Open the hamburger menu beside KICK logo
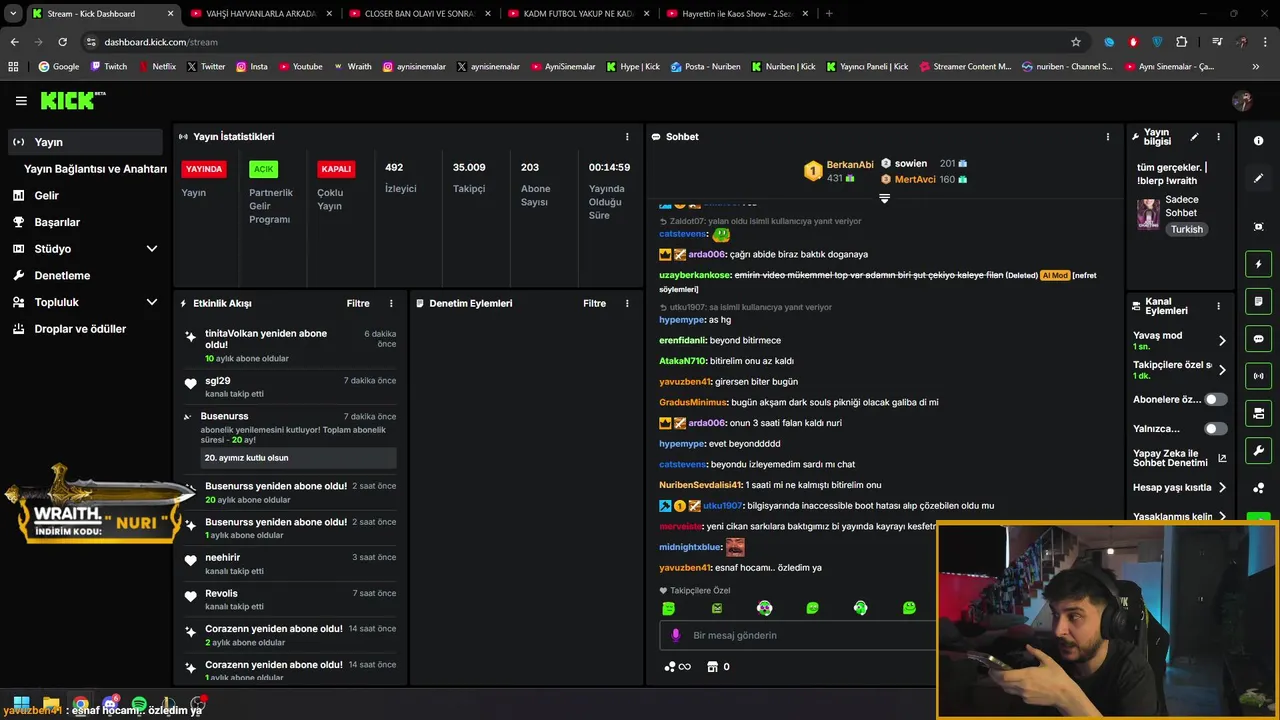Image resolution: width=1280 pixels, height=720 pixels. [x=21, y=101]
